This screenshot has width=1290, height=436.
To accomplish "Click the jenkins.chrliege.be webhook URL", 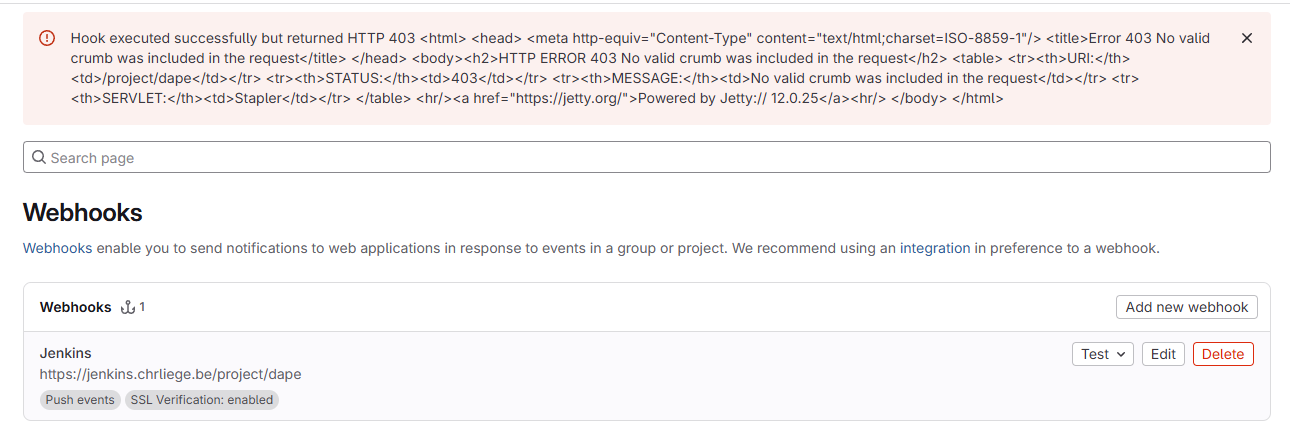I will pos(170,374).
